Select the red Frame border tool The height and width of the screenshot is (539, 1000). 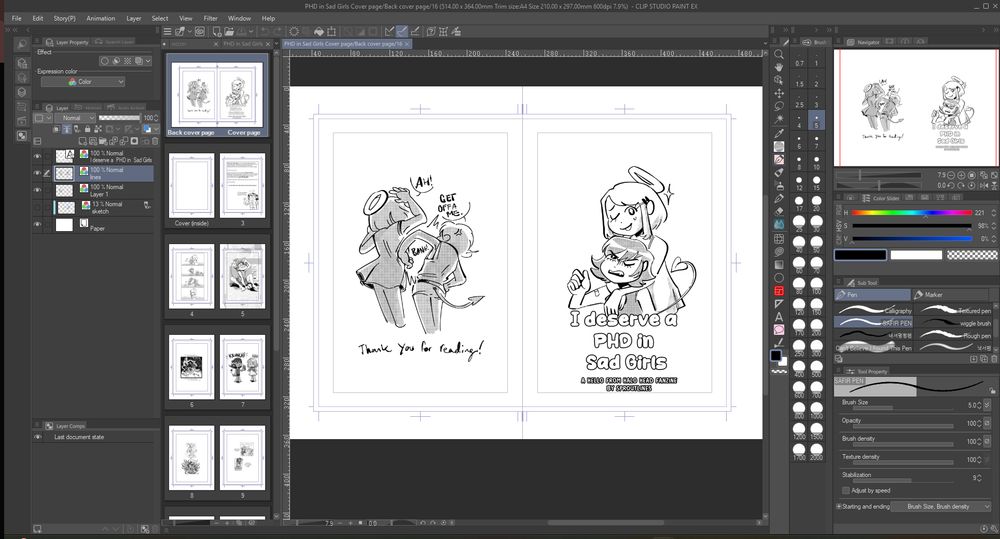click(x=779, y=291)
